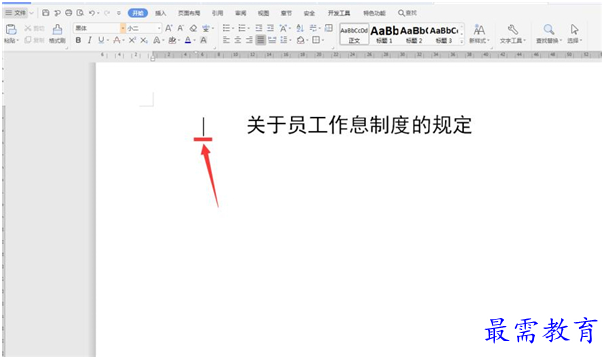Click the Redo arrow
The width and height of the screenshot is (606, 362).
coord(106,13)
